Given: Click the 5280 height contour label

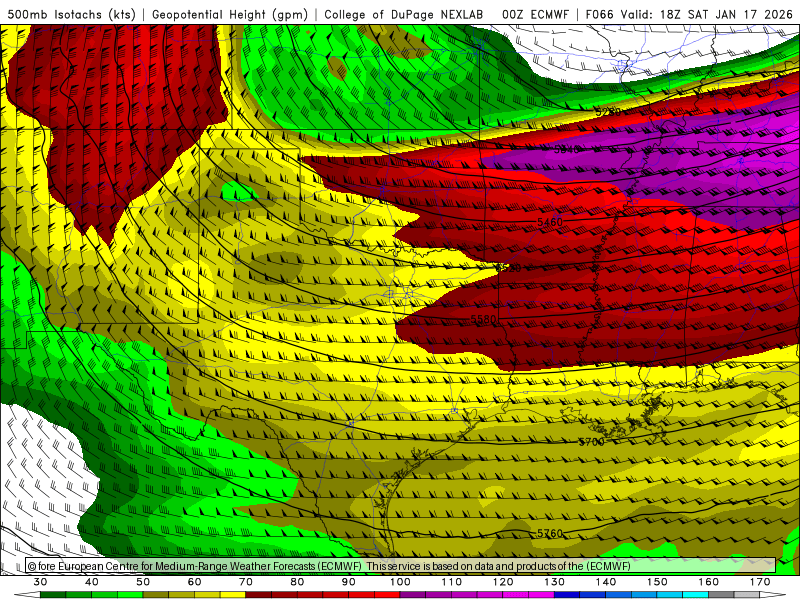Looking at the screenshot, I should (x=608, y=111).
